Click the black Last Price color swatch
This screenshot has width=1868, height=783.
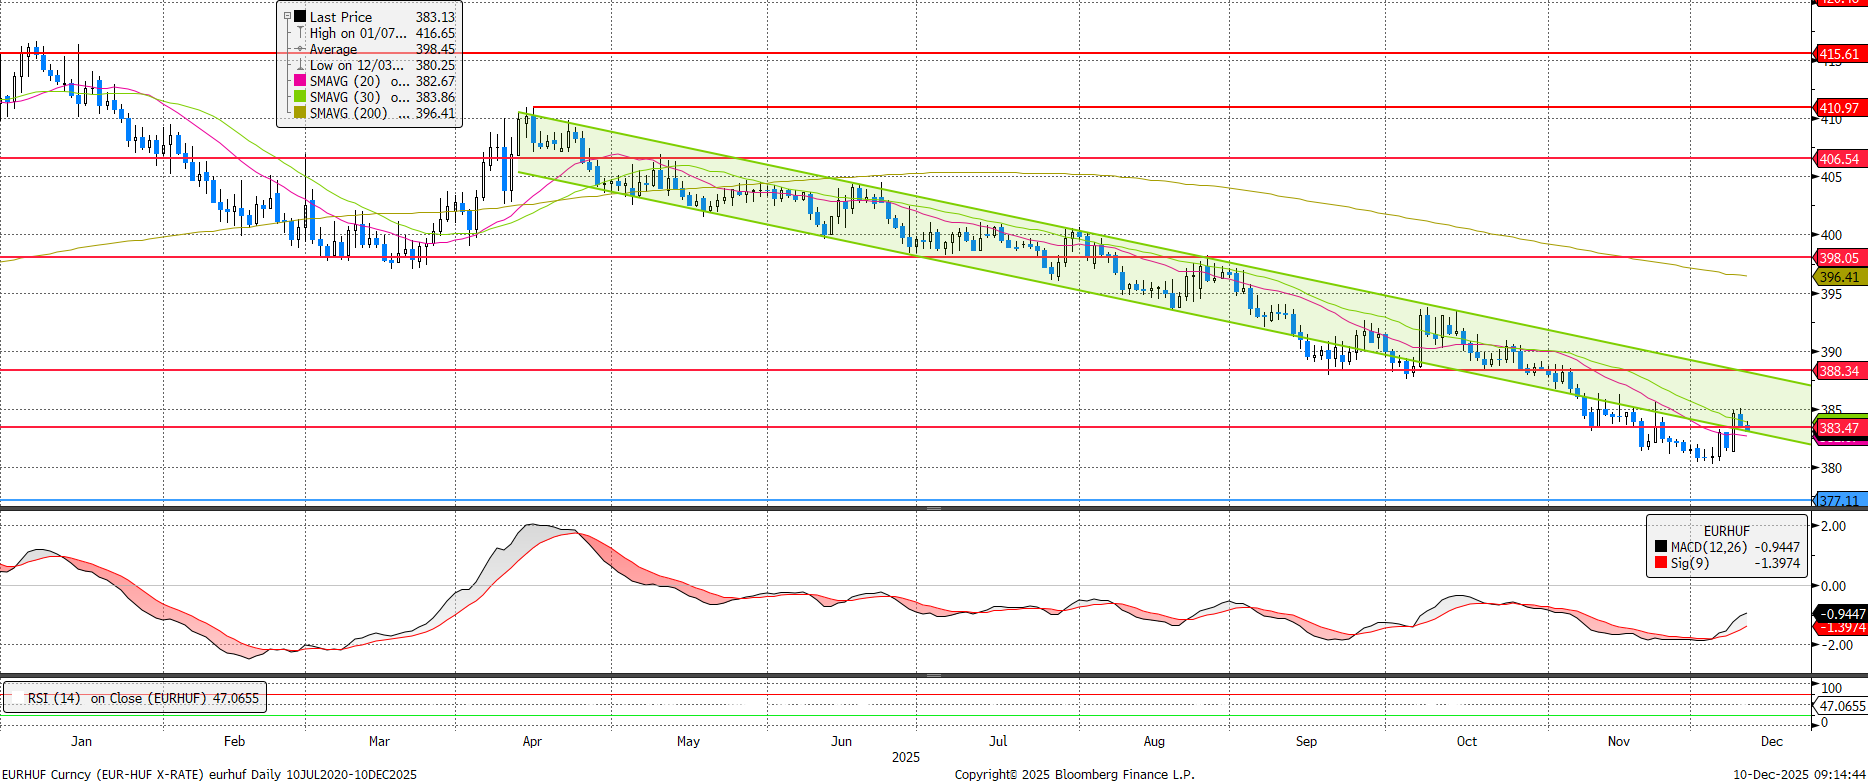[x=300, y=17]
